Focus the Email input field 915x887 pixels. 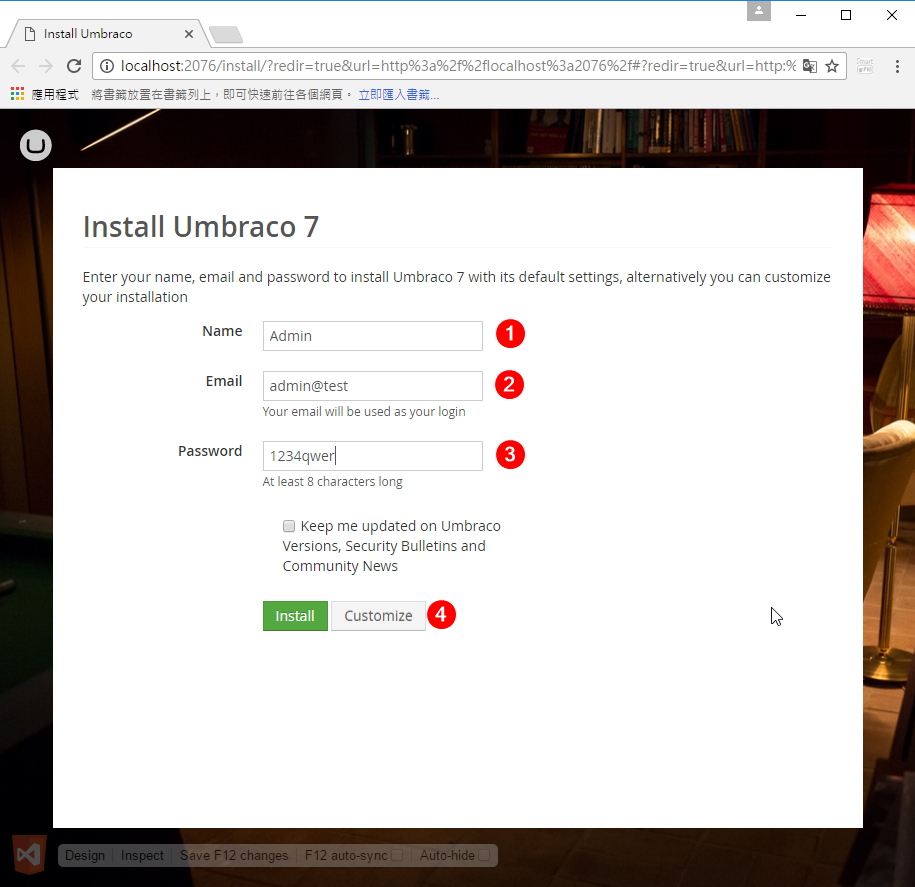pos(372,386)
